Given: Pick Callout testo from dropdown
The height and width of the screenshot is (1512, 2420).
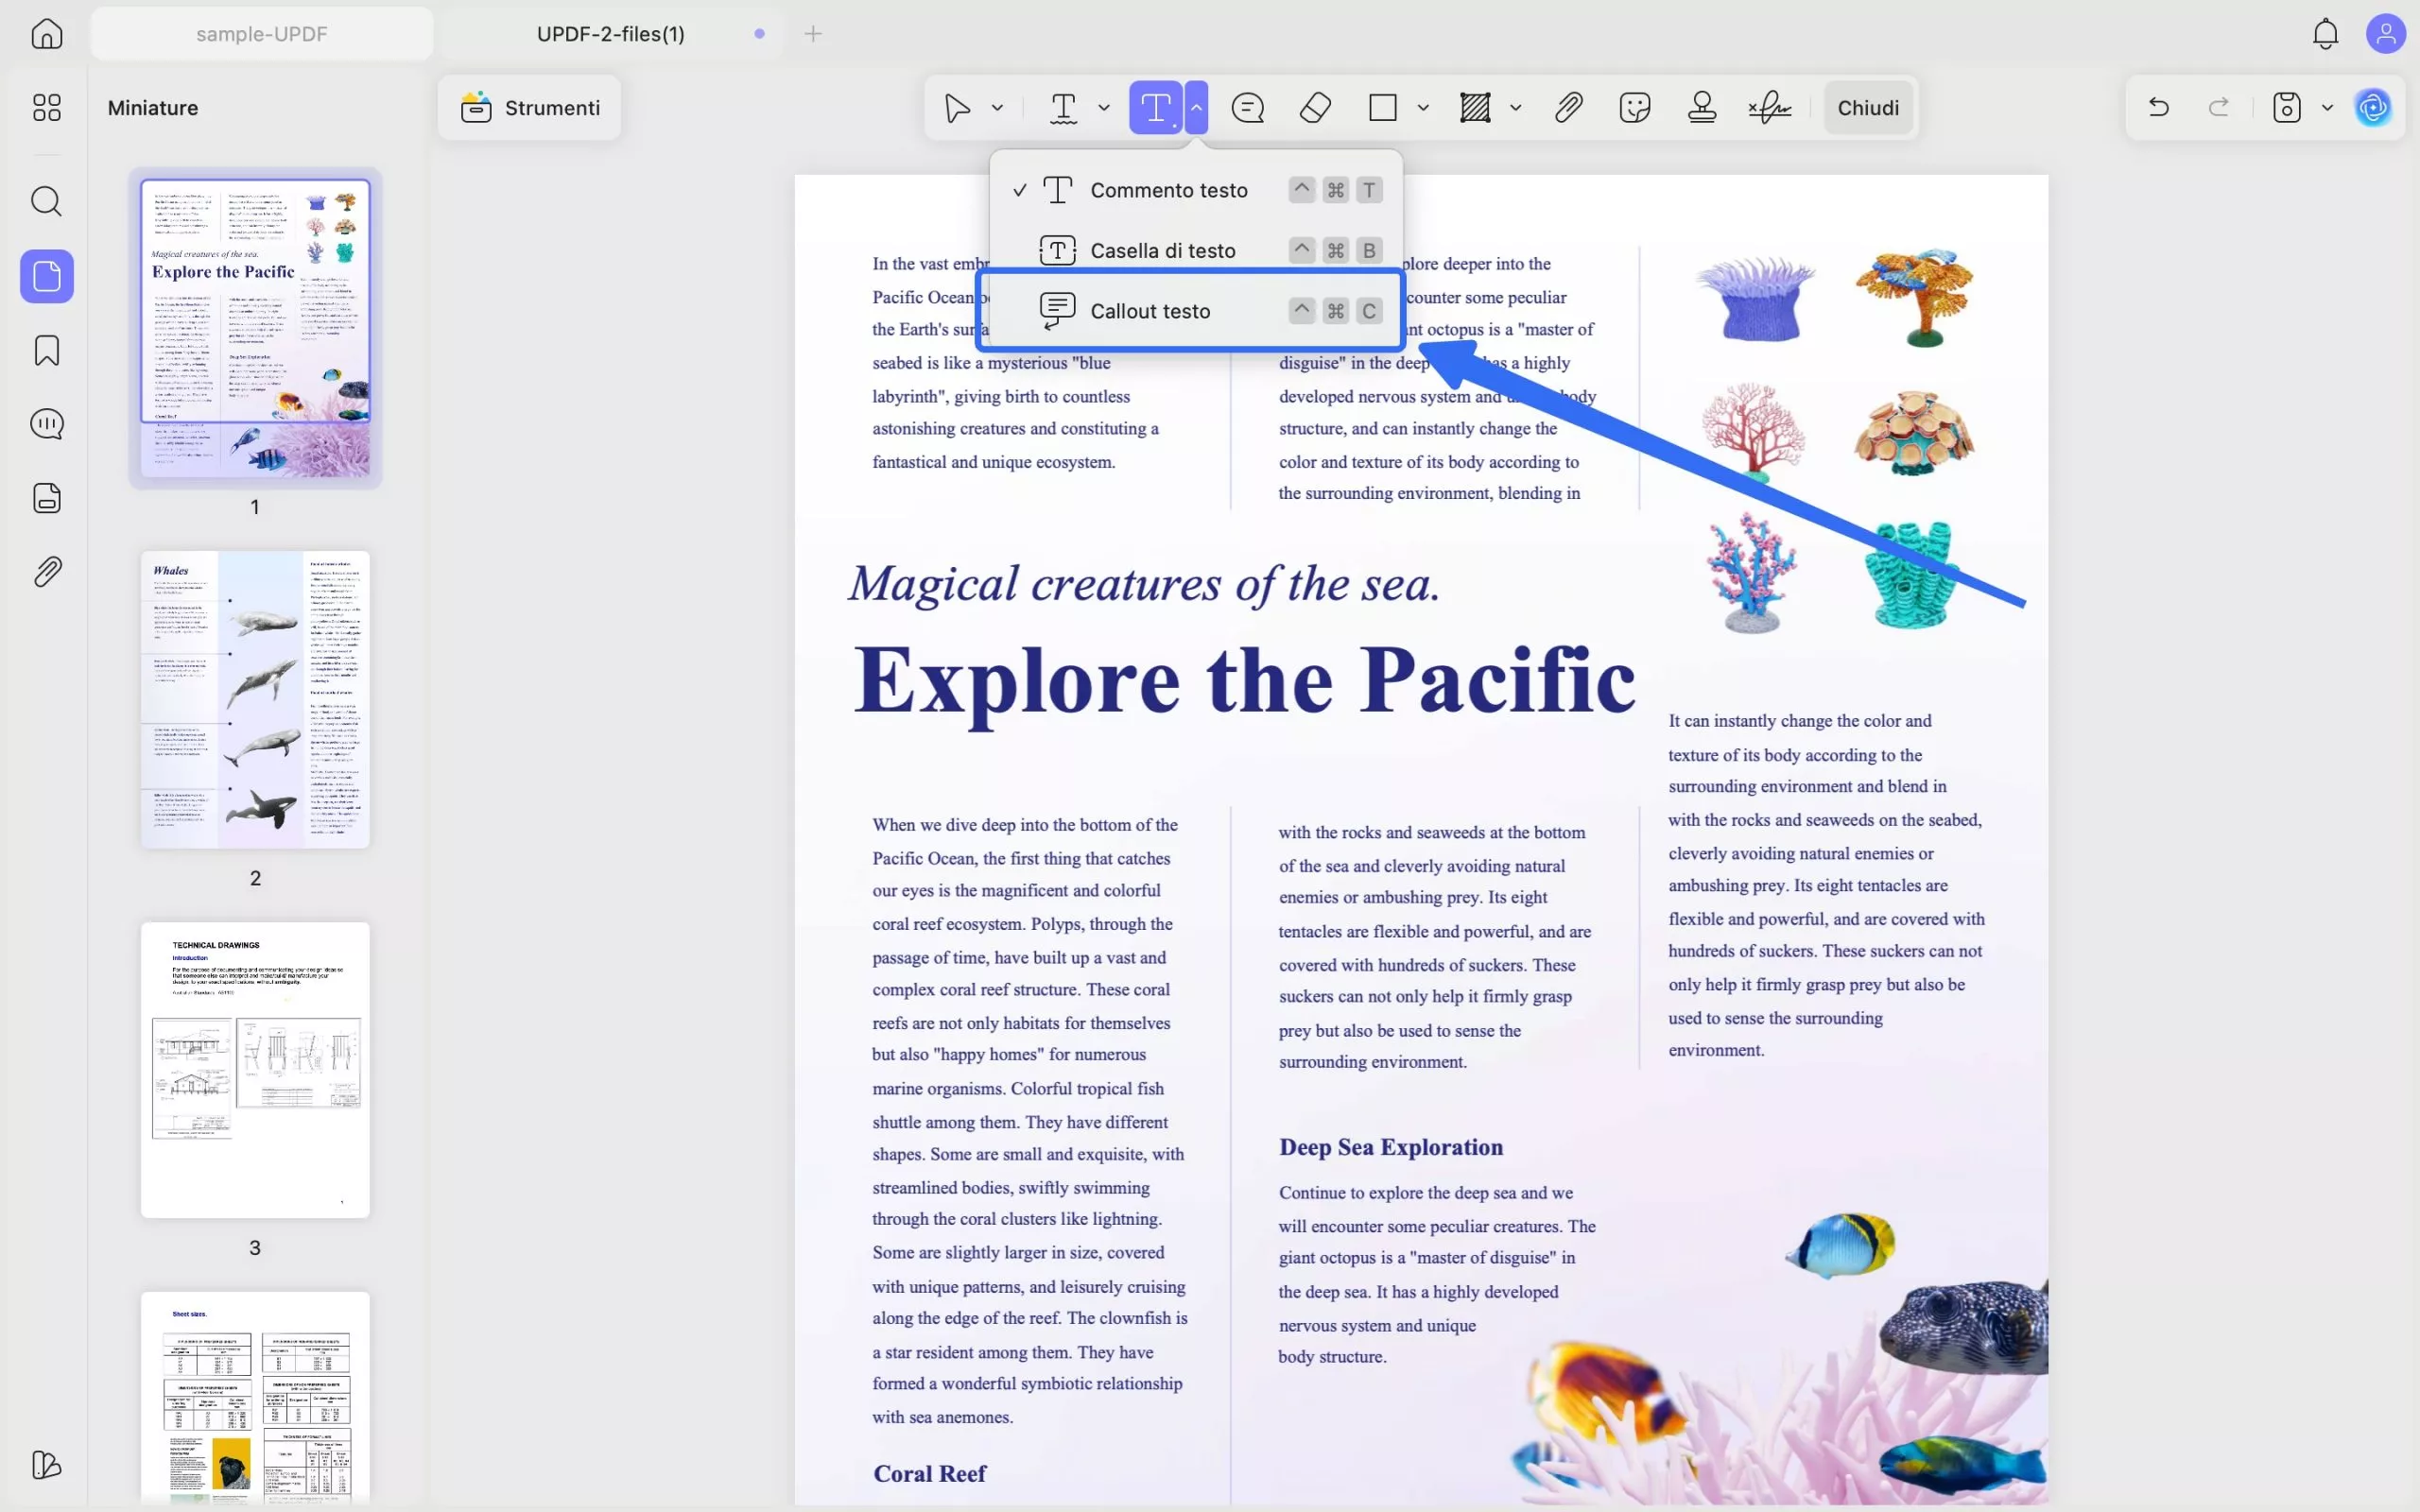Looking at the screenshot, I should [1150, 311].
